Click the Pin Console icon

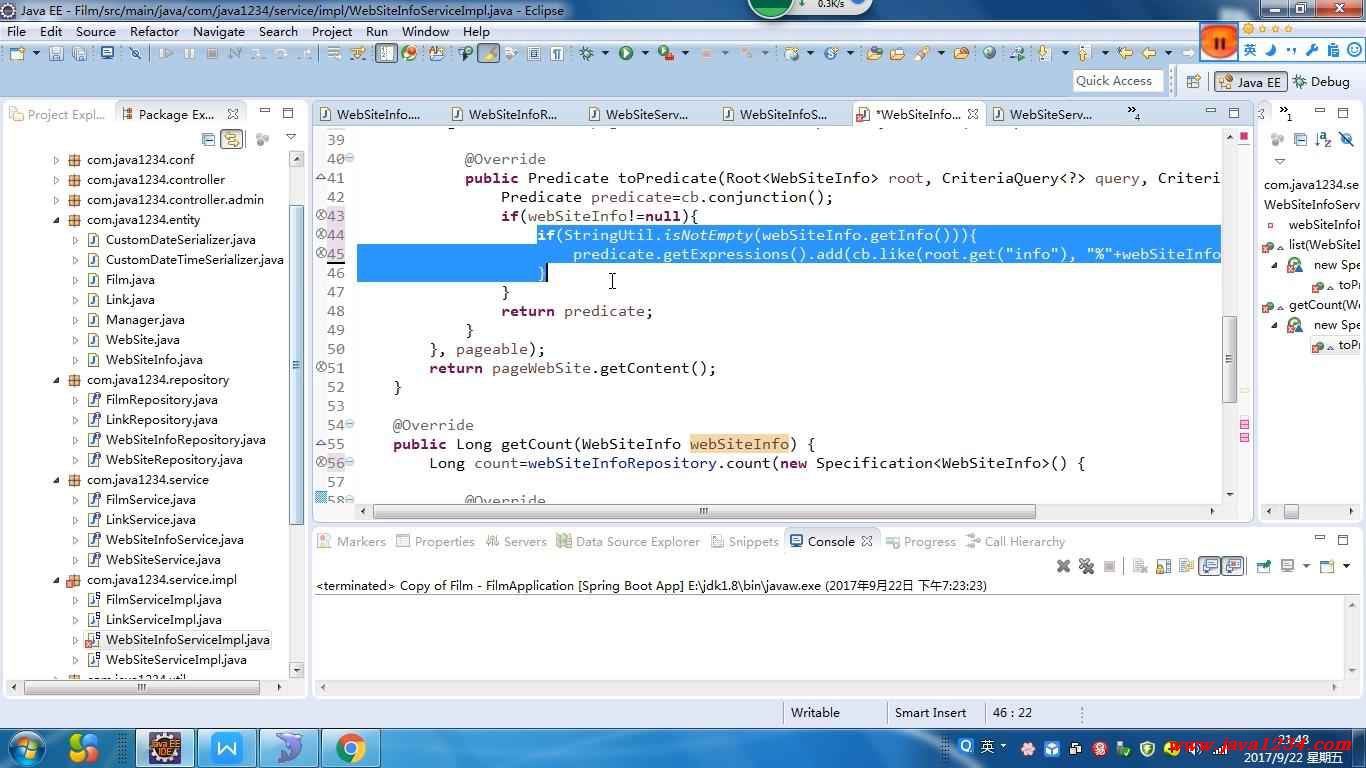pos(1263,566)
